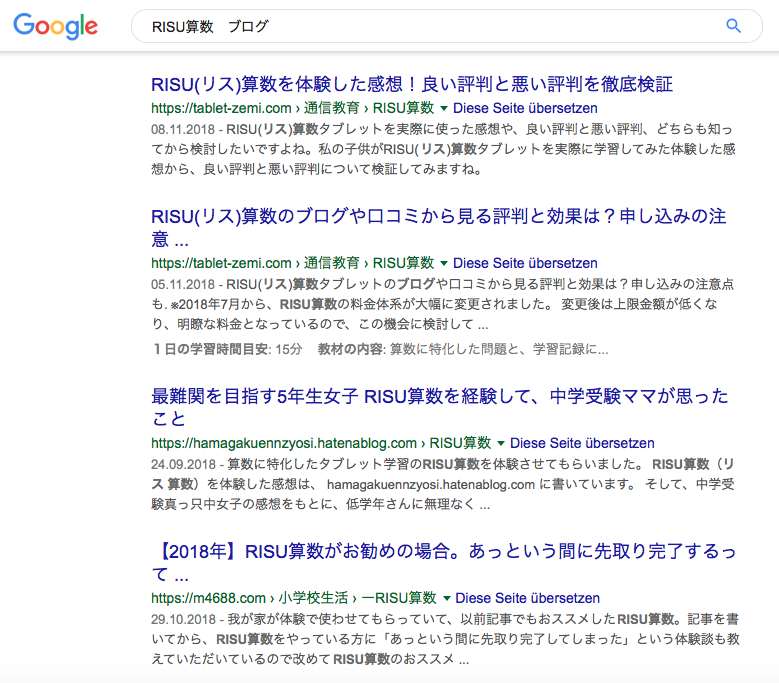
Task: Click Diese Seite übersetzen for hatenablog result
Action: click(x=582, y=443)
